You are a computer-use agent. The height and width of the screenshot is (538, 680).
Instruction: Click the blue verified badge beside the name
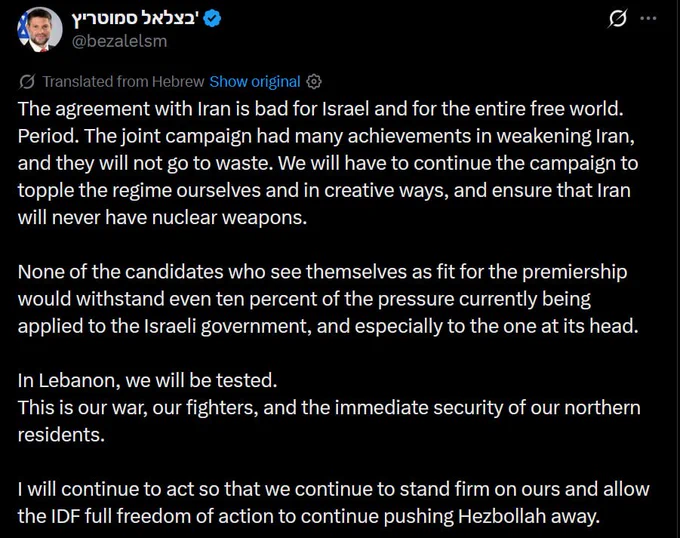pos(212,19)
